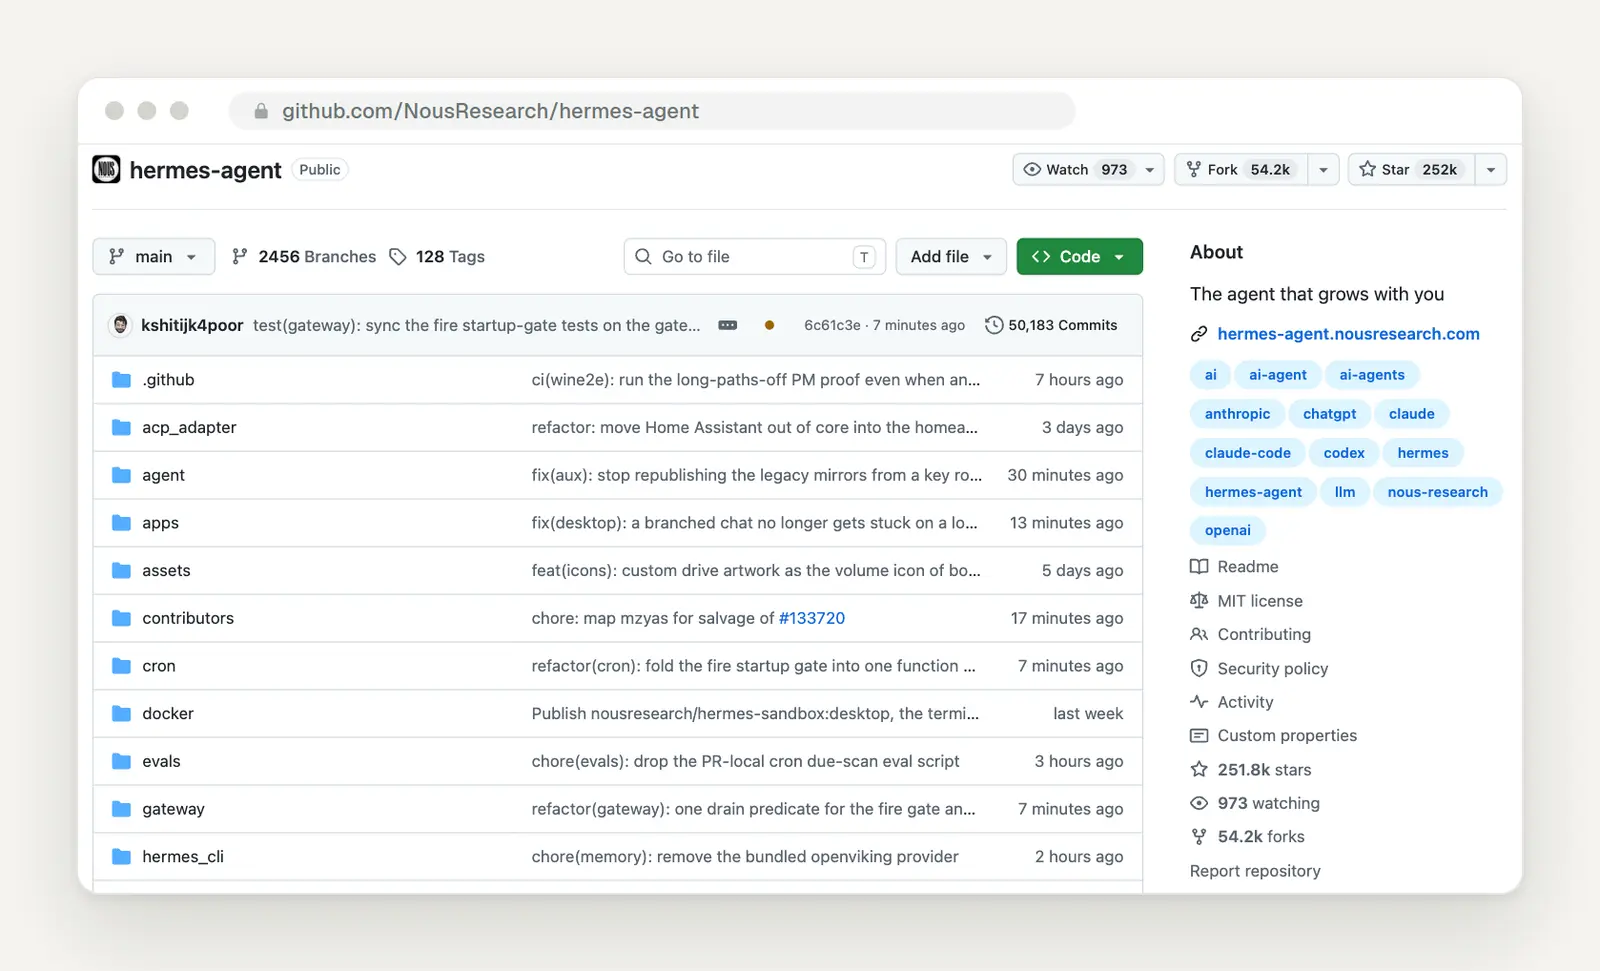Select the anthropic topic tag
The image size is (1600, 971).
pyautogui.click(x=1237, y=414)
